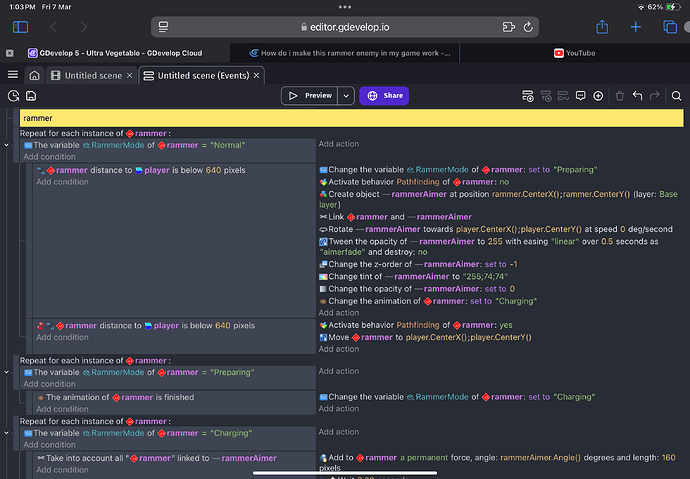Switch to the YouTube browser tab
This screenshot has width=690, height=479.
[575, 53]
